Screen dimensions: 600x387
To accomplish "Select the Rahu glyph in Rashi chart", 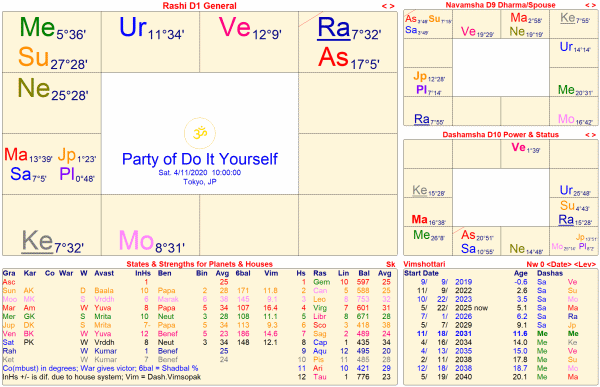I will pyautogui.click(x=334, y=28).
